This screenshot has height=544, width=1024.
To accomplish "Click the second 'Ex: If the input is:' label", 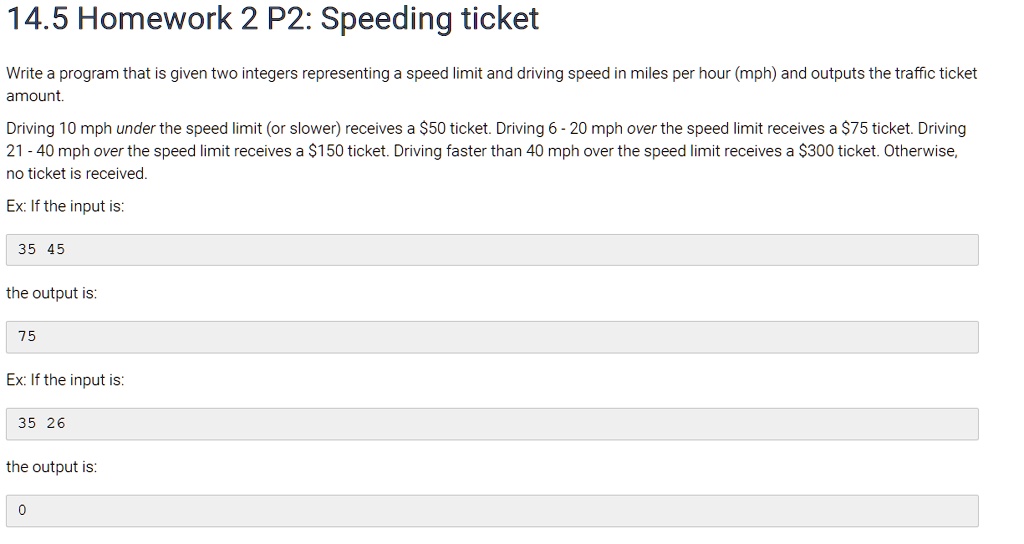I will click(x=65, y=380).
